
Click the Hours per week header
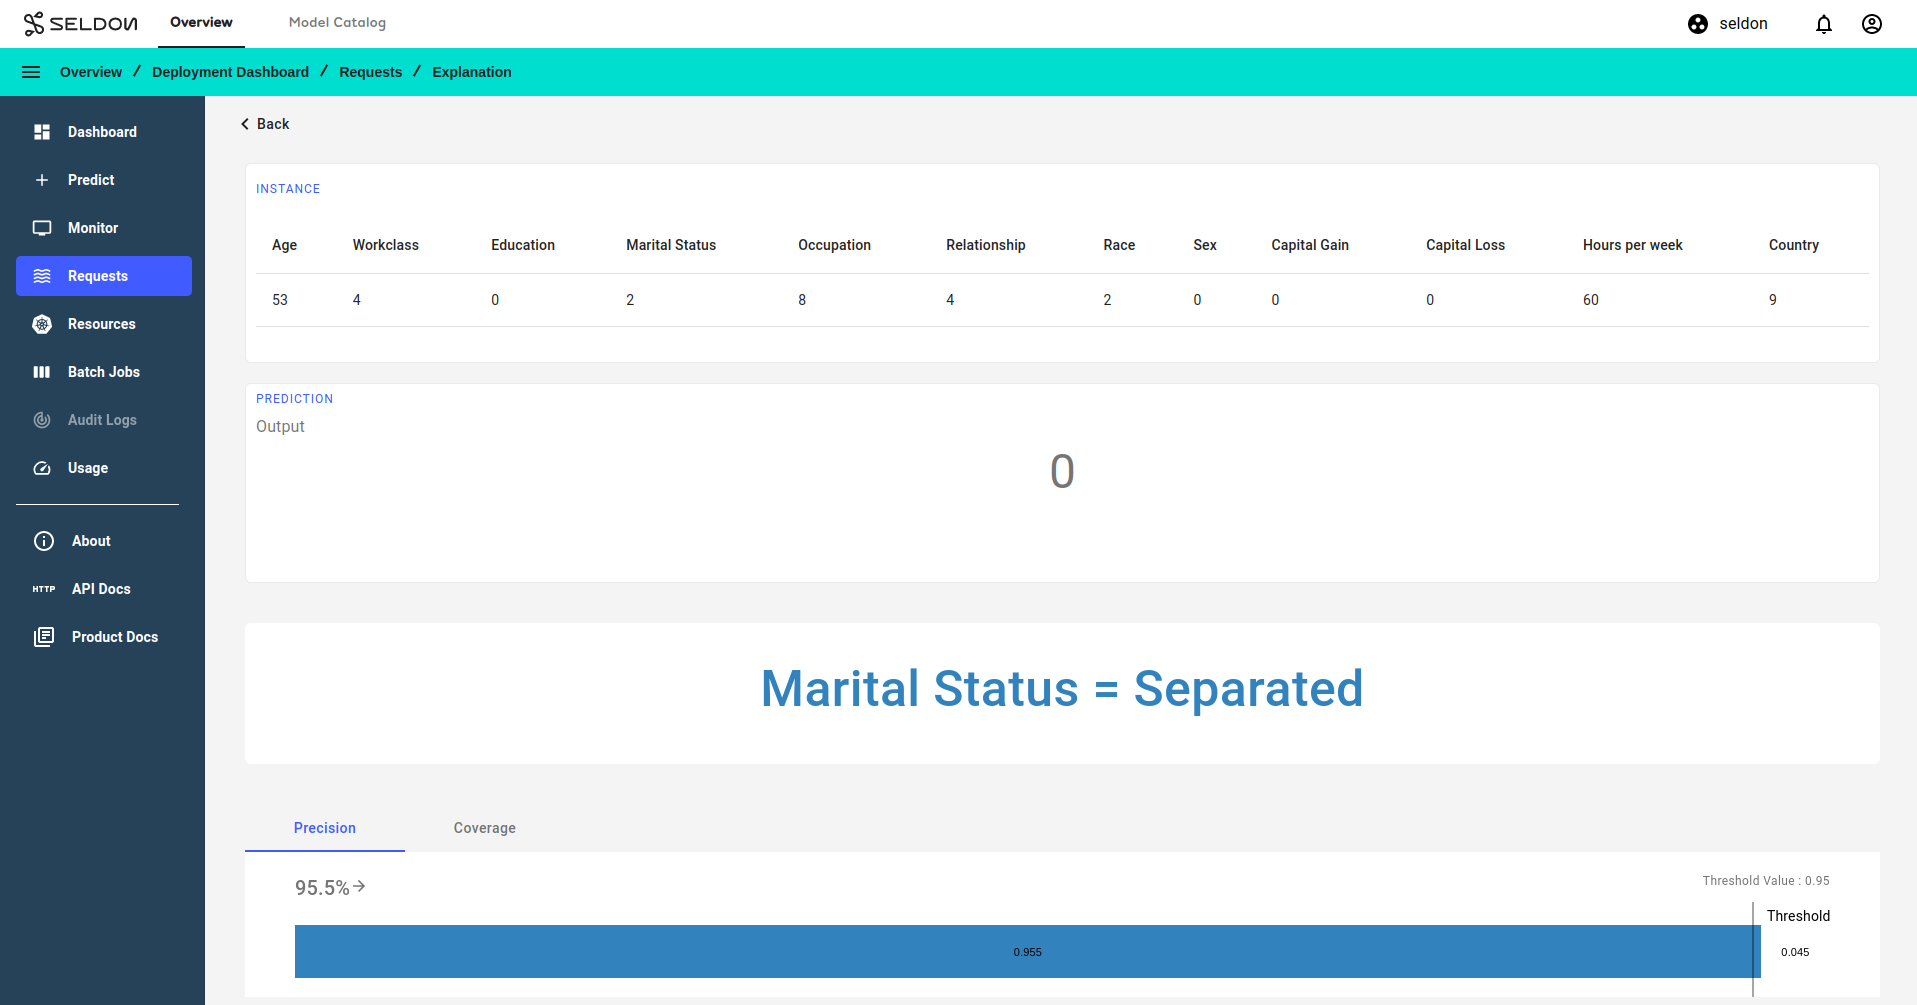(x=1633, y=245)
